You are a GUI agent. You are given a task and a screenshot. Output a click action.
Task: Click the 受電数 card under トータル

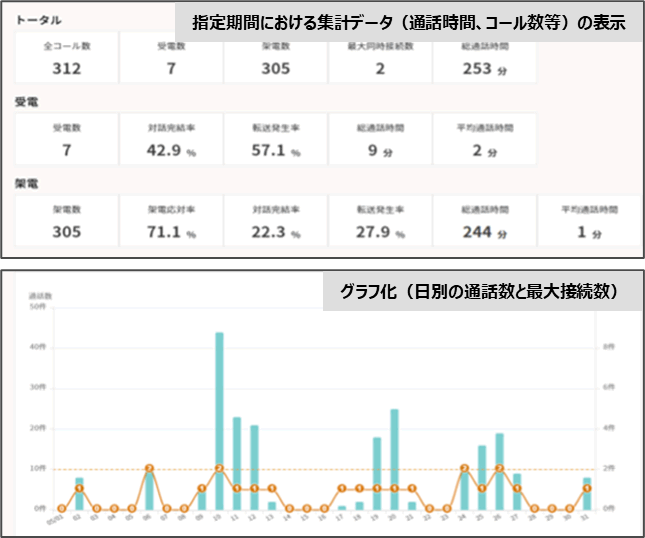[x=172, y=57]
